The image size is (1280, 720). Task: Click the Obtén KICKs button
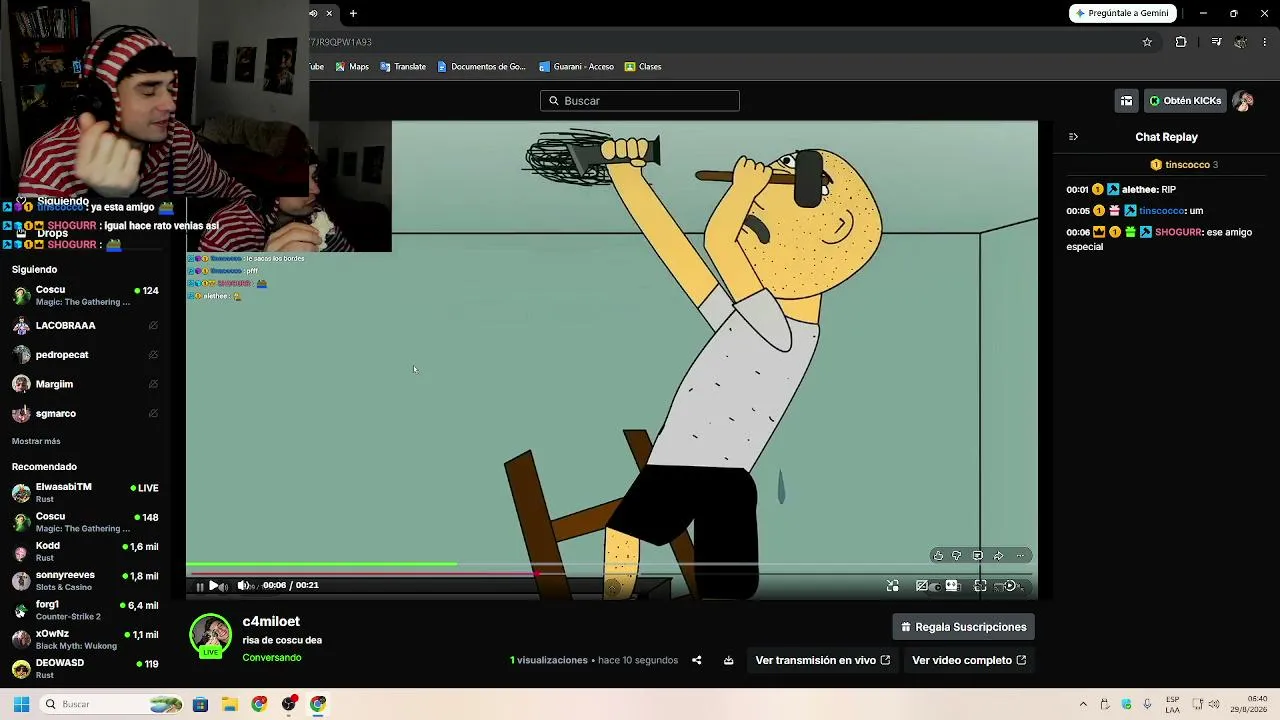(1185, 101)
